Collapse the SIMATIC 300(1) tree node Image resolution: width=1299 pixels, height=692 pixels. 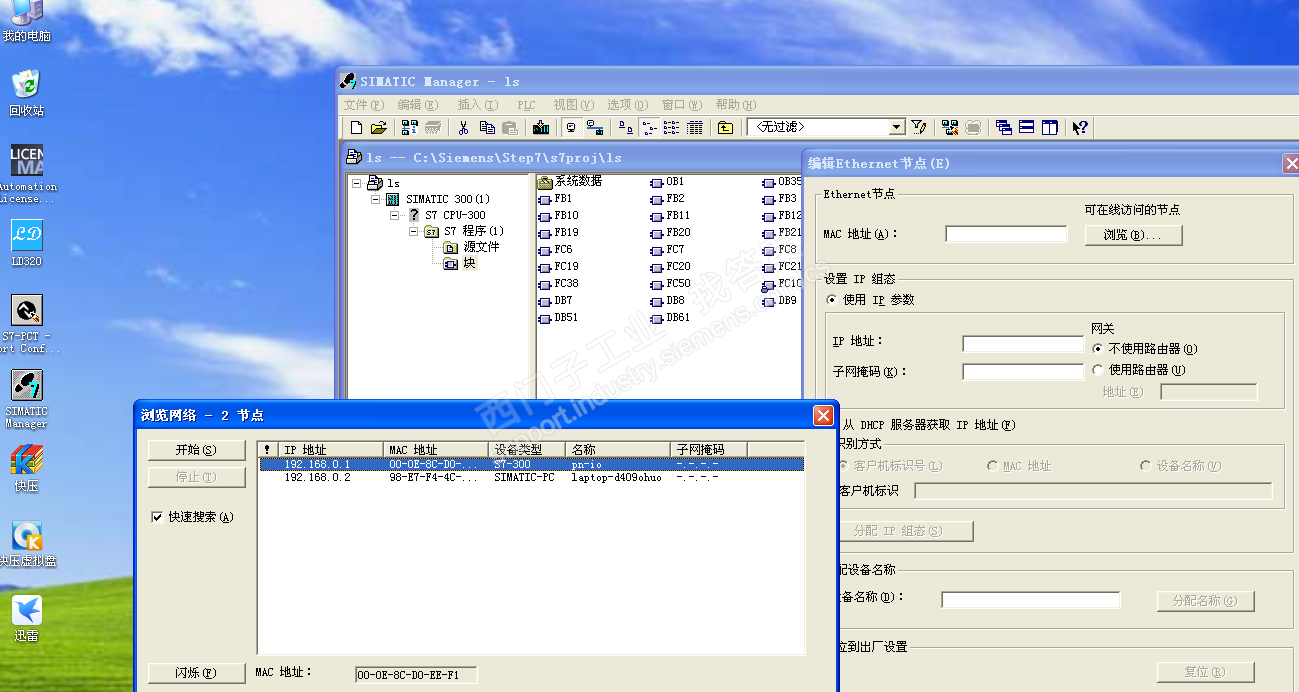coord(376,200)
